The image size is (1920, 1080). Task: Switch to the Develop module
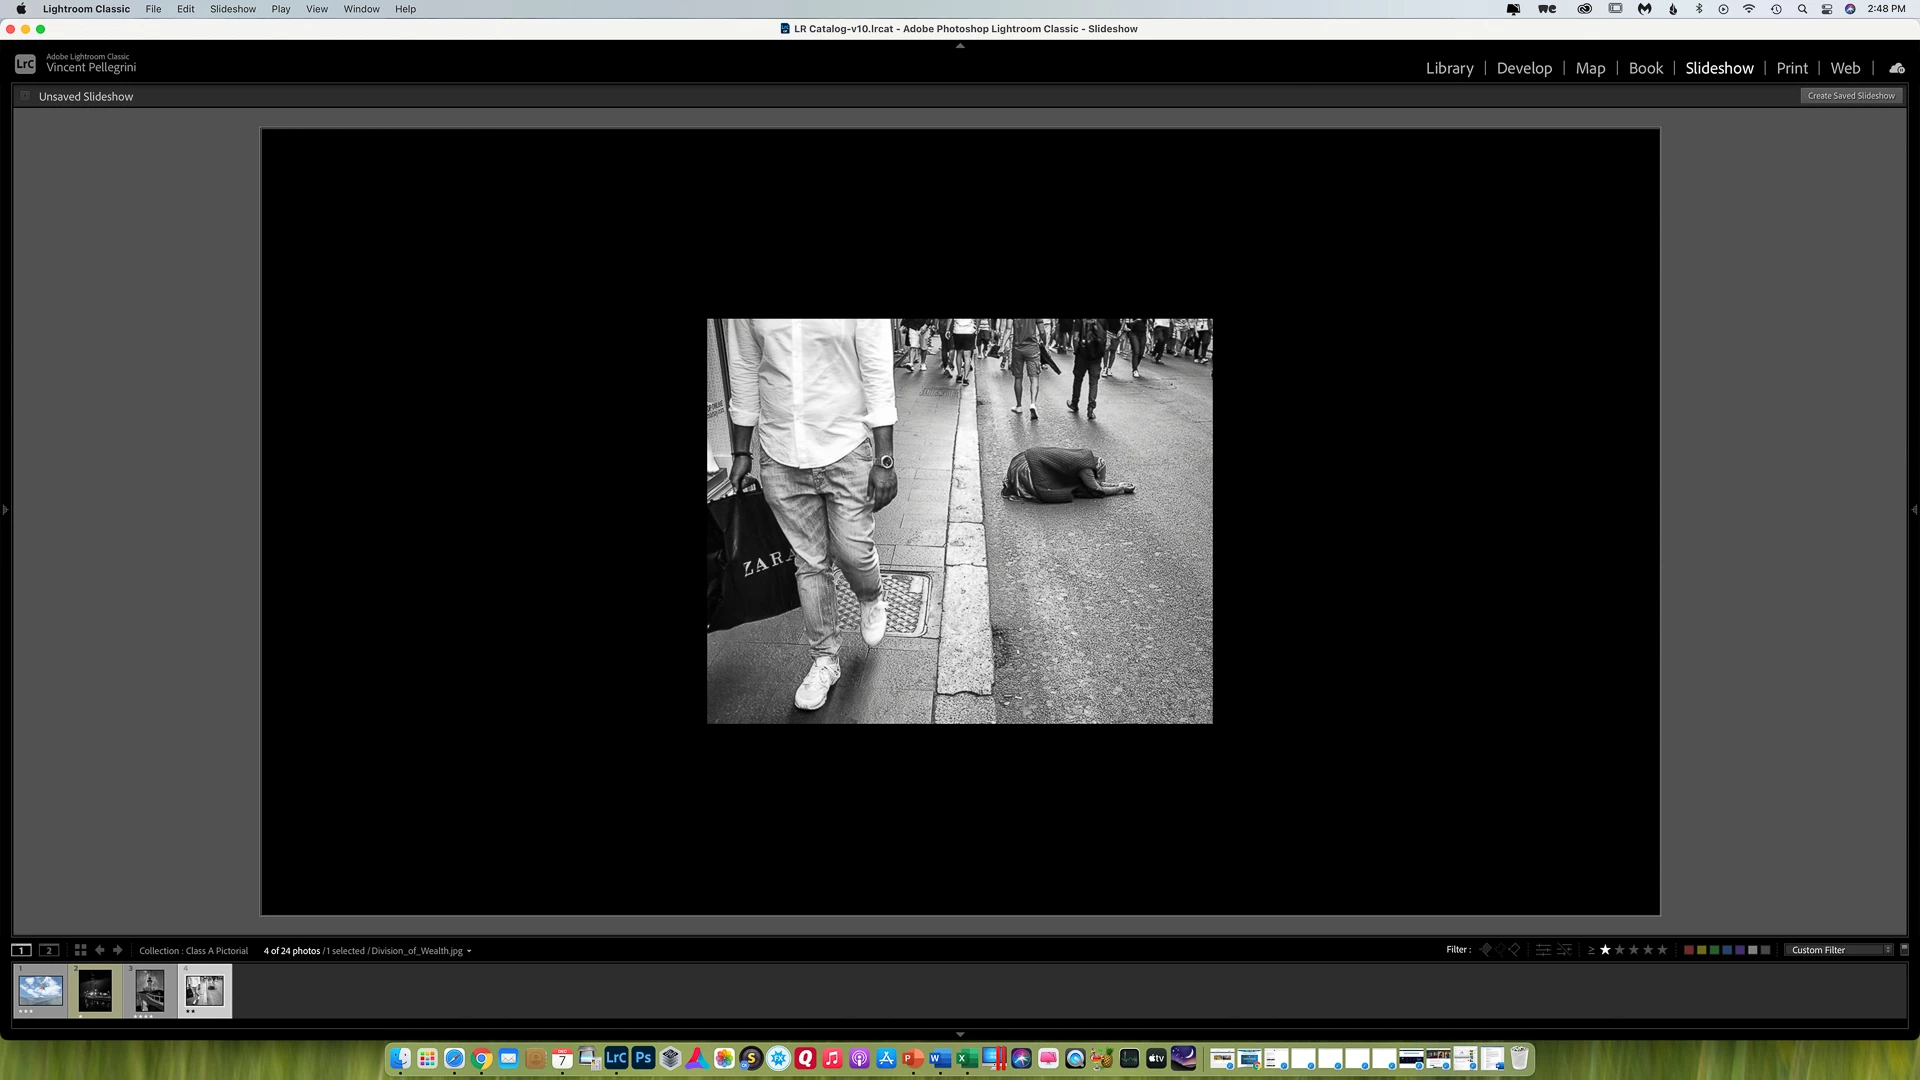click(1523, 68)
